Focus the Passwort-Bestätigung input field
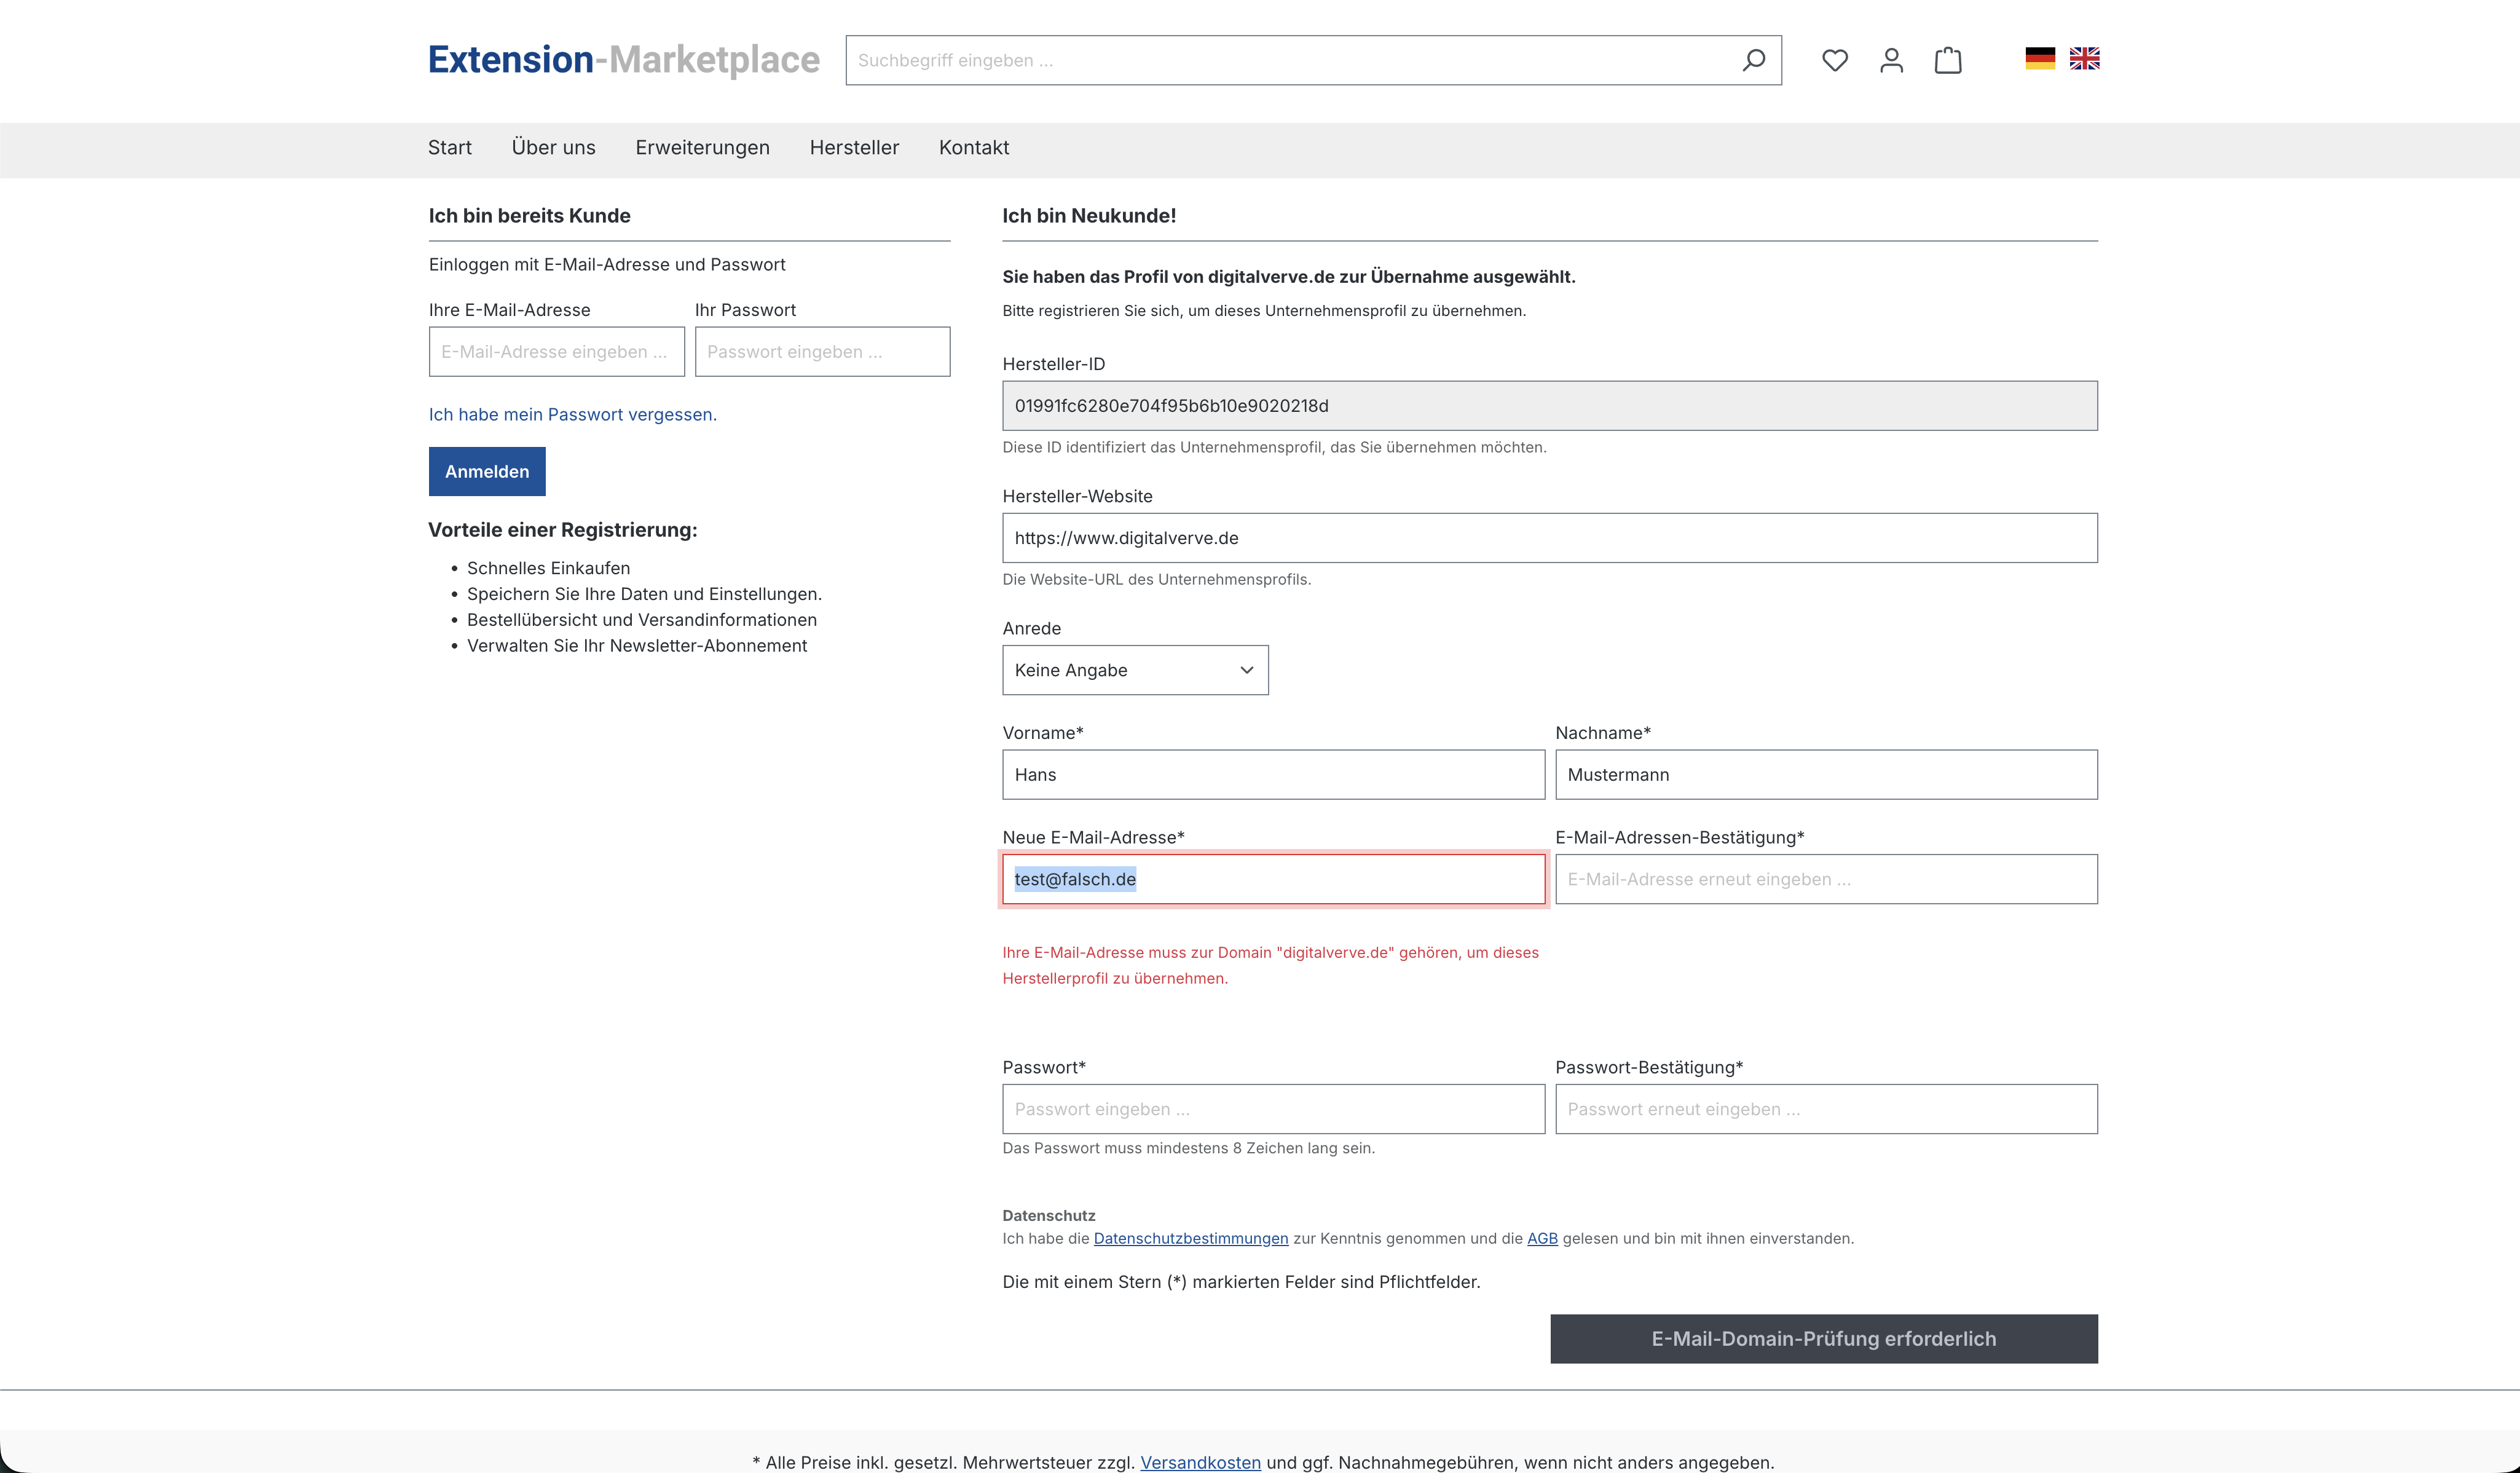The height and width of the screenshot is (1473, 2520). 1825,1109
